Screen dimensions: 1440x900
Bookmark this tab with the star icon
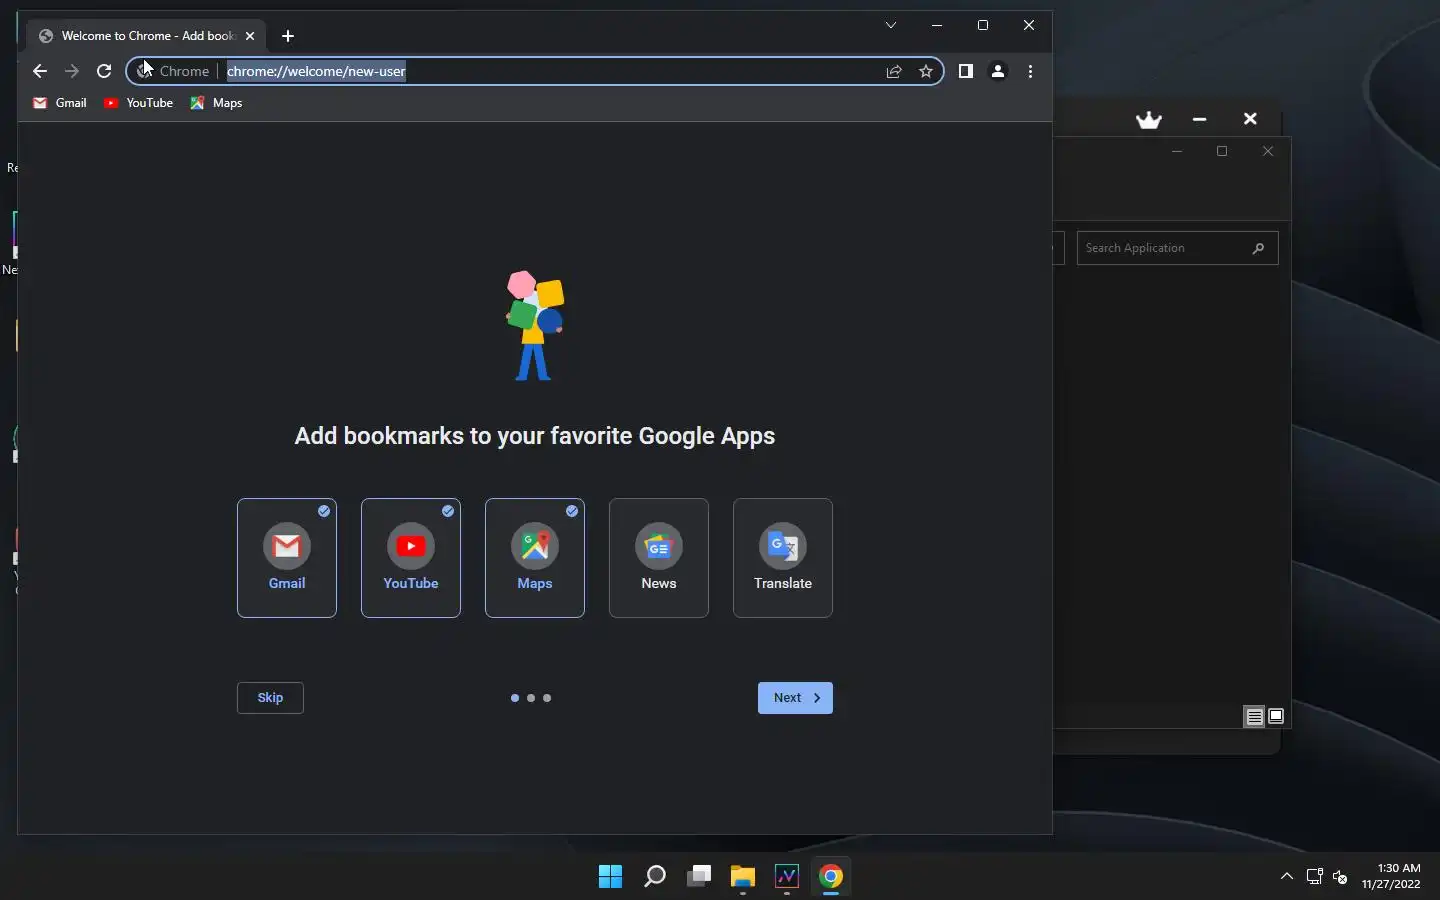(926, 71)
